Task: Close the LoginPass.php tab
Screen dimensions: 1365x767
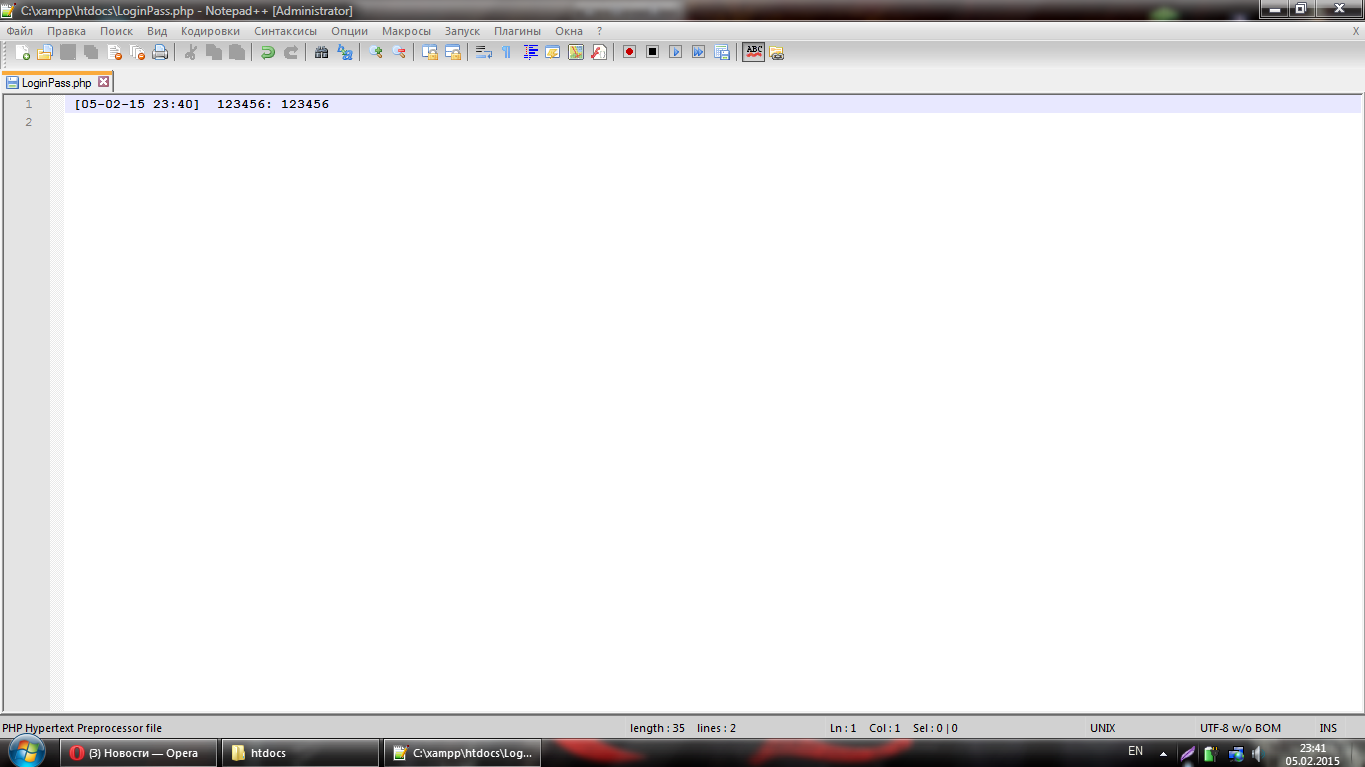Action: (x=103, y=83)
